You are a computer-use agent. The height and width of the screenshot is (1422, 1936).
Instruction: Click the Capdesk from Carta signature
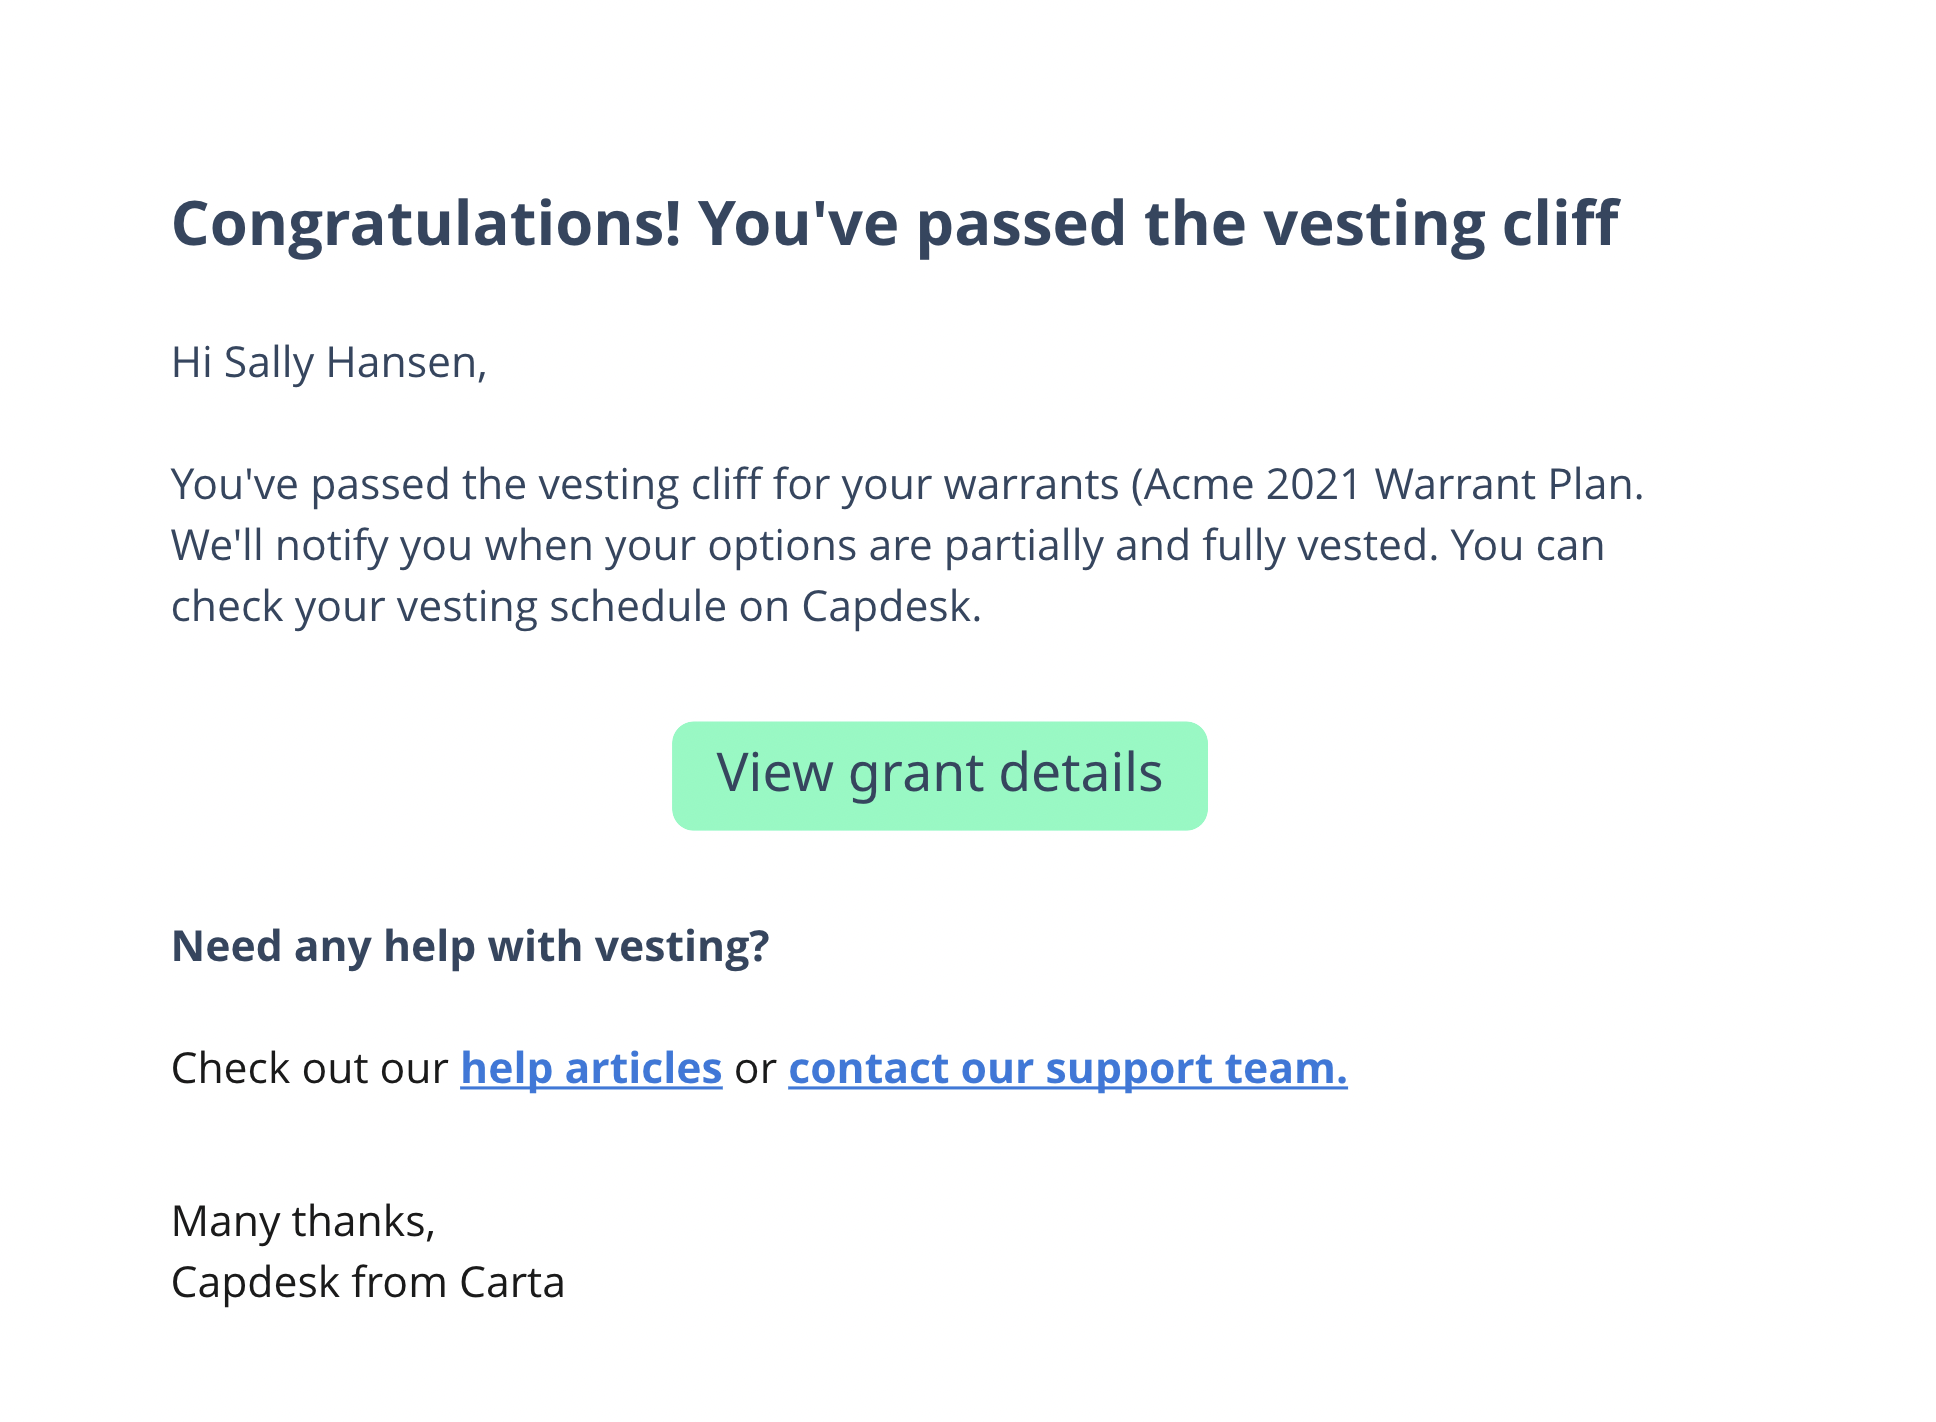tap(368, 1282)
